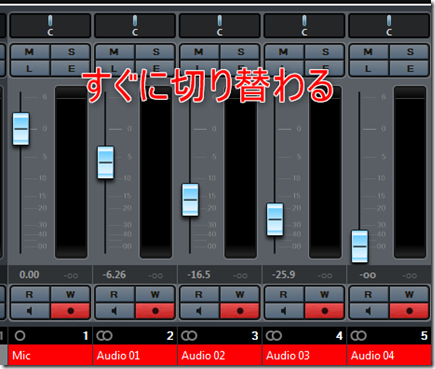Screen dimensions: 435x369
Task: Click the Mic channel pan control
Action: click(50, 26)
